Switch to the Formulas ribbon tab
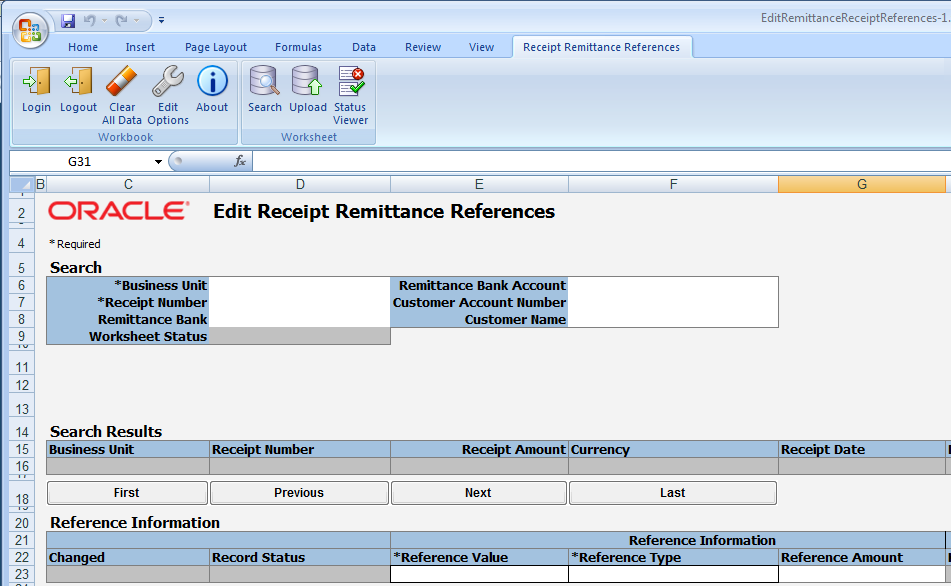Viewport: 951px width, 586px height. 298,47
